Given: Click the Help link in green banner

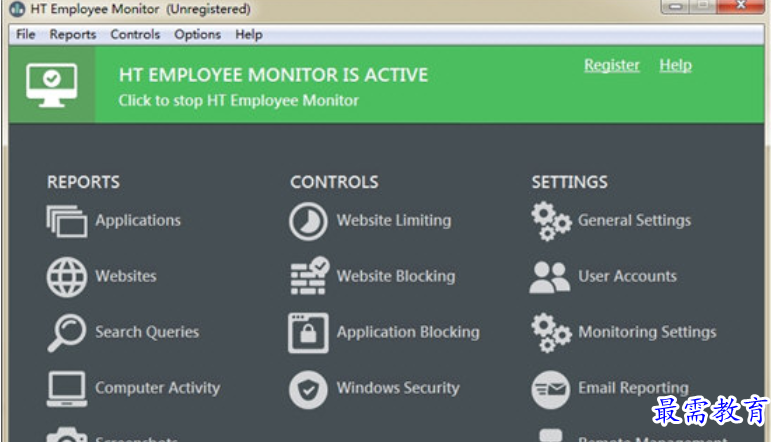Looking at the screenshot, I should point(676,65).
